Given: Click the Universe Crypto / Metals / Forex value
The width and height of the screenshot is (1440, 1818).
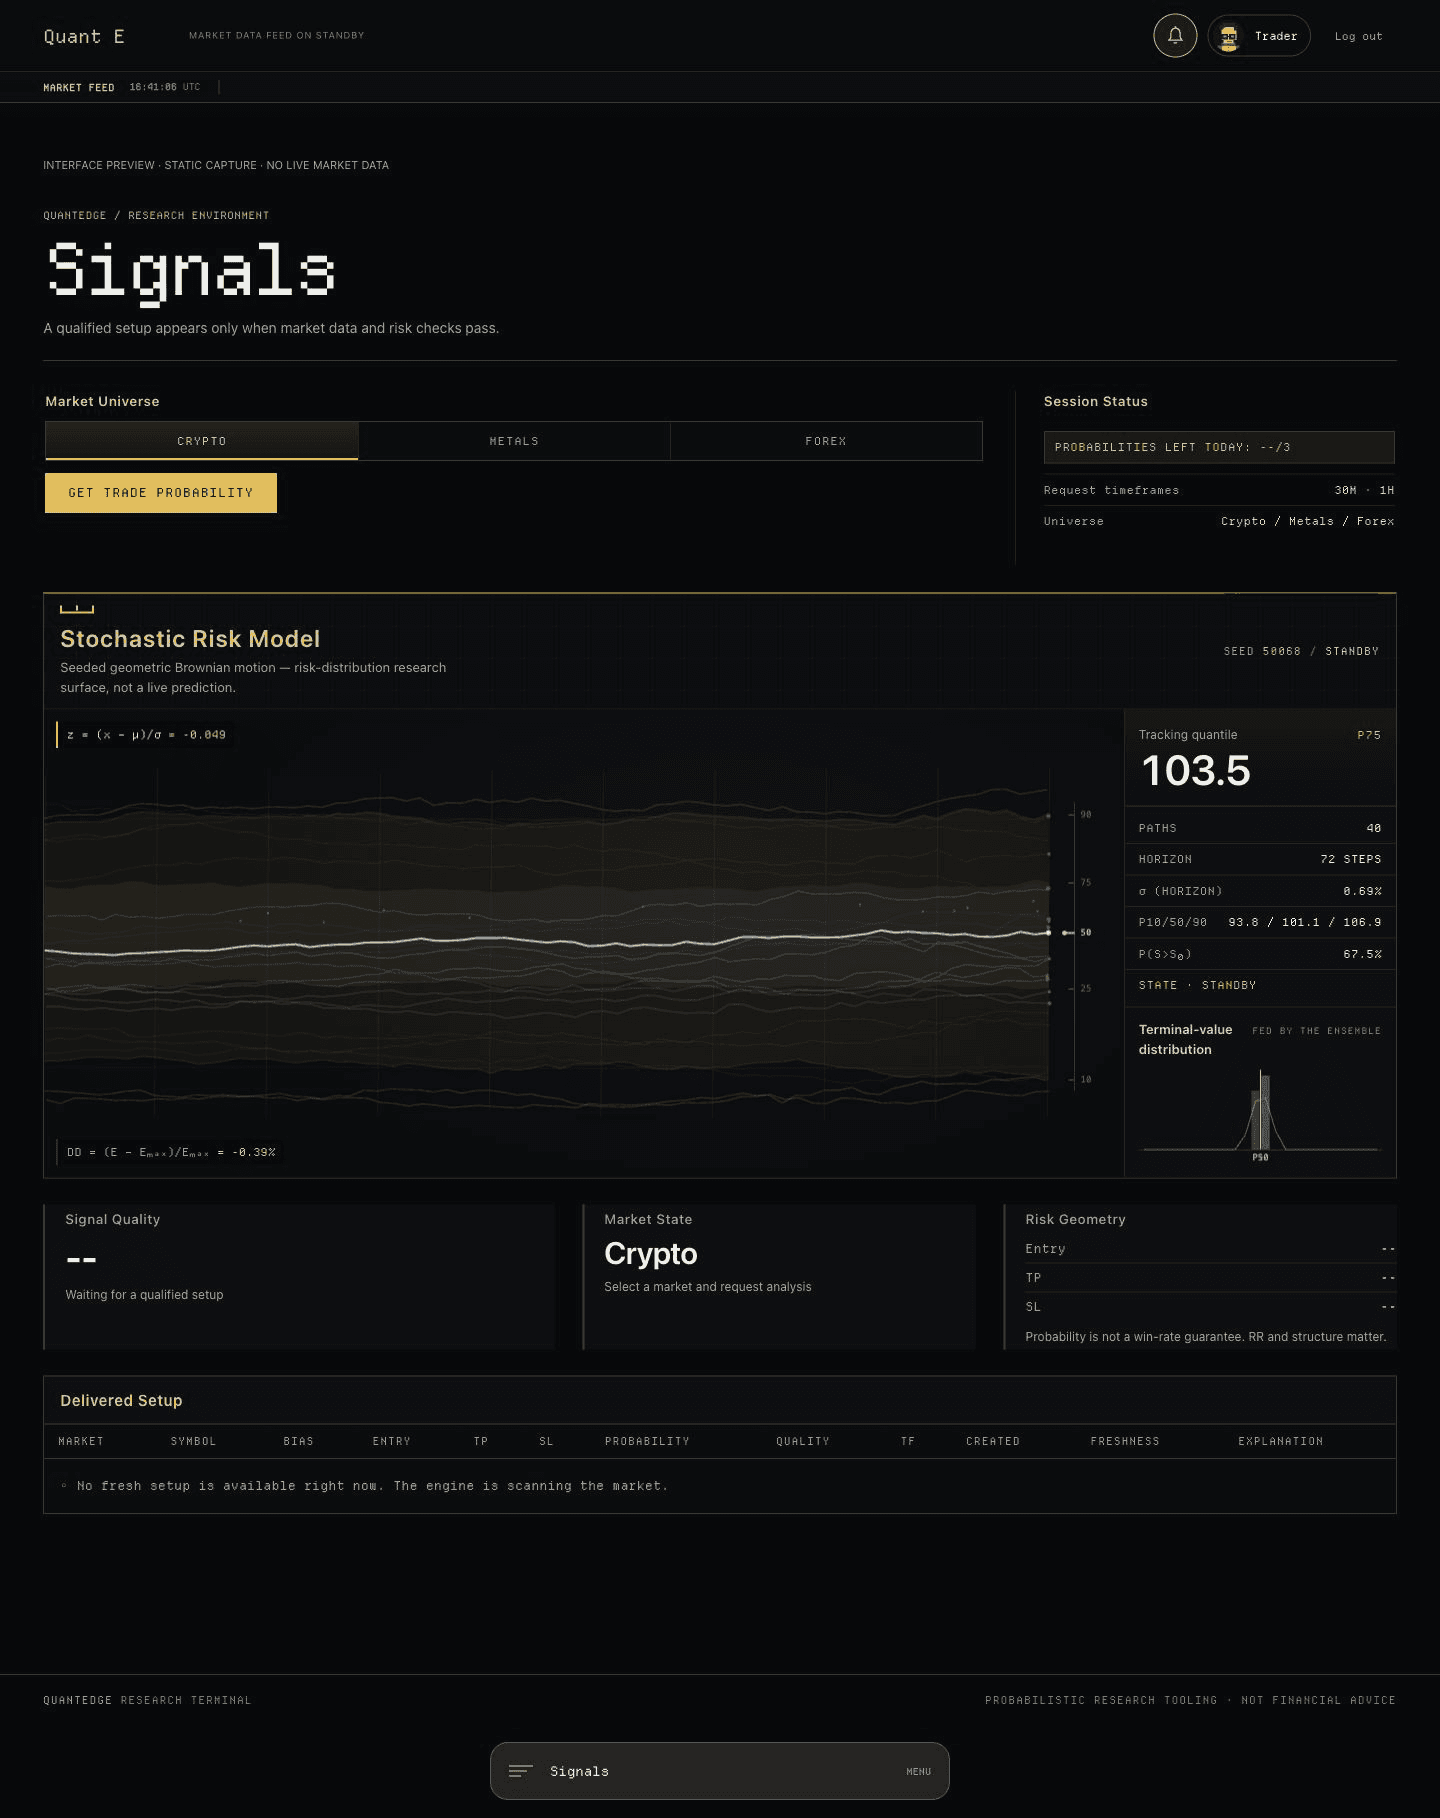Looking at the screenshot, I should [1307, 521].
